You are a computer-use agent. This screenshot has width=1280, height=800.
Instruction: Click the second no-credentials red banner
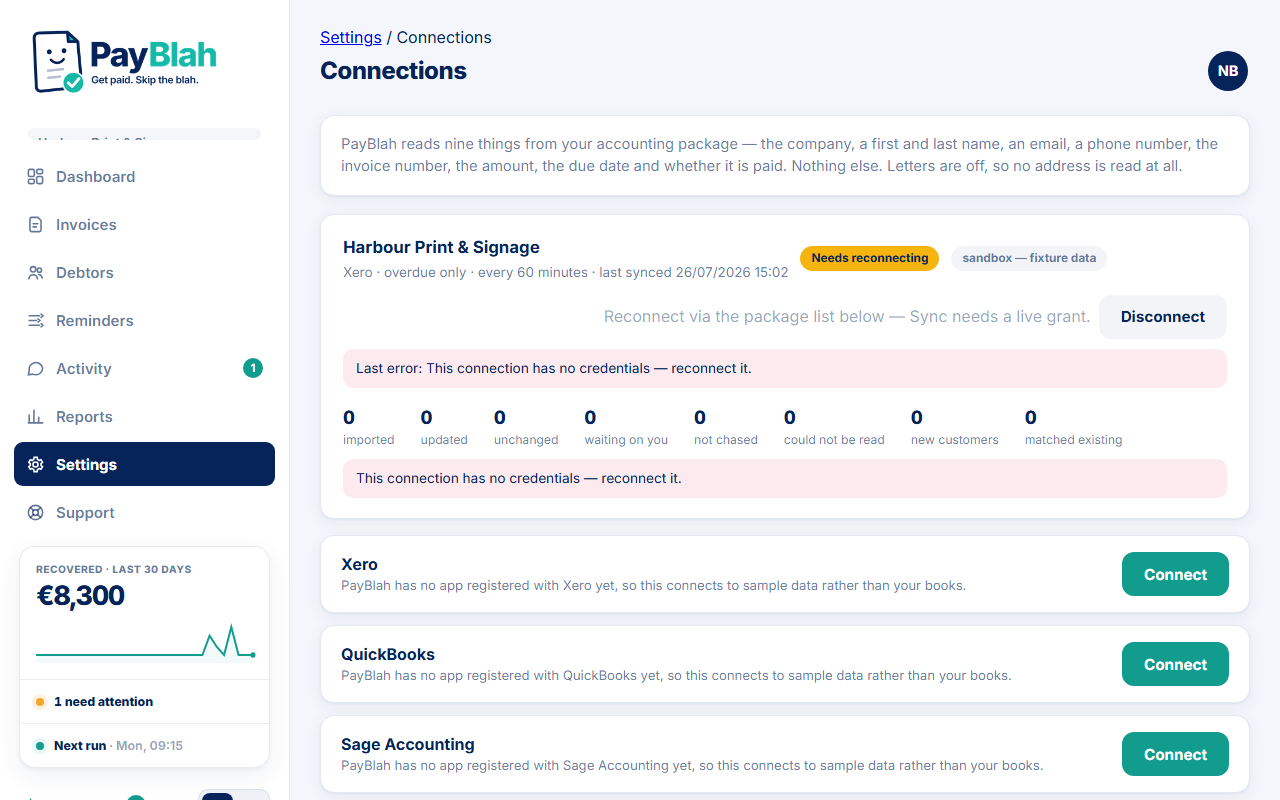click(785, 478)
